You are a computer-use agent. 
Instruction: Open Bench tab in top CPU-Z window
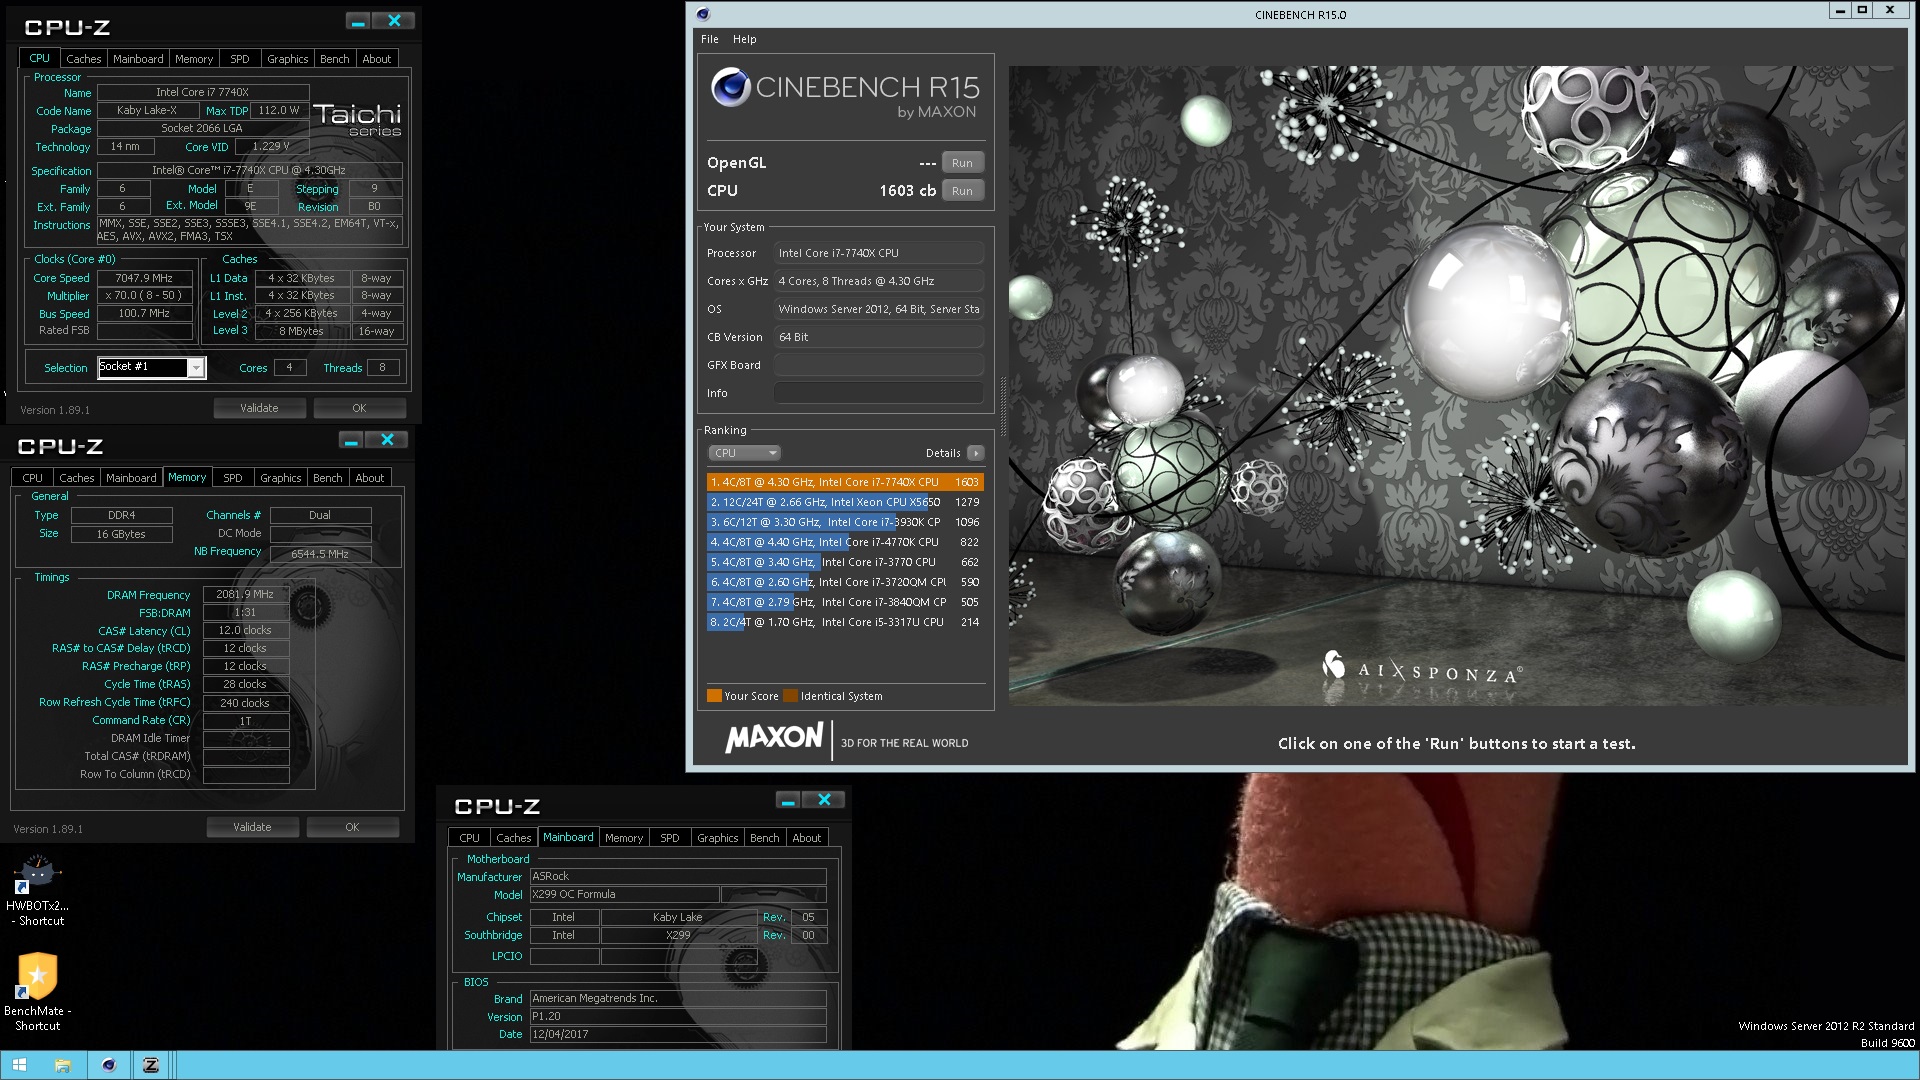(334, 59)
